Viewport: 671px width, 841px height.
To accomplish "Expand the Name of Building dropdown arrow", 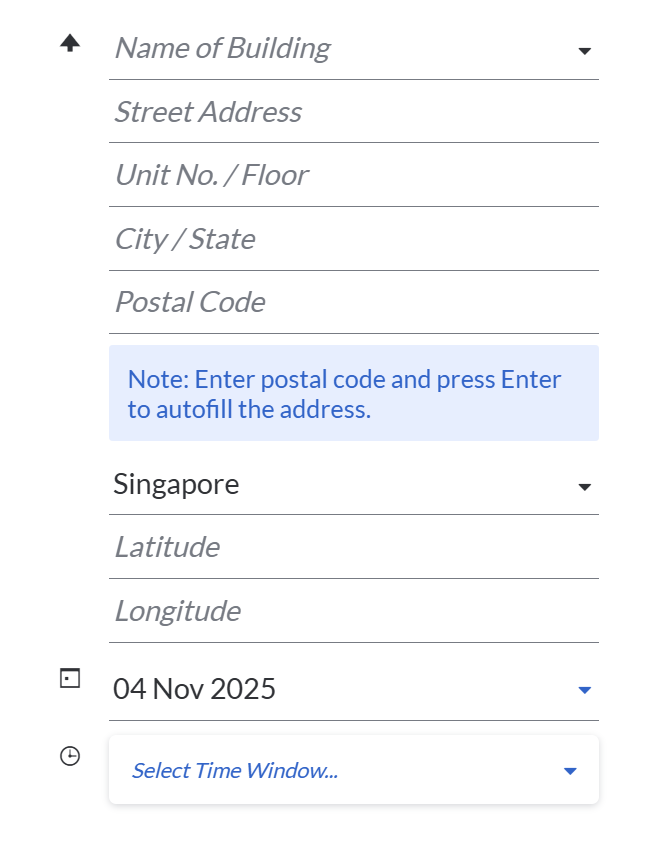I will (585, 51).
